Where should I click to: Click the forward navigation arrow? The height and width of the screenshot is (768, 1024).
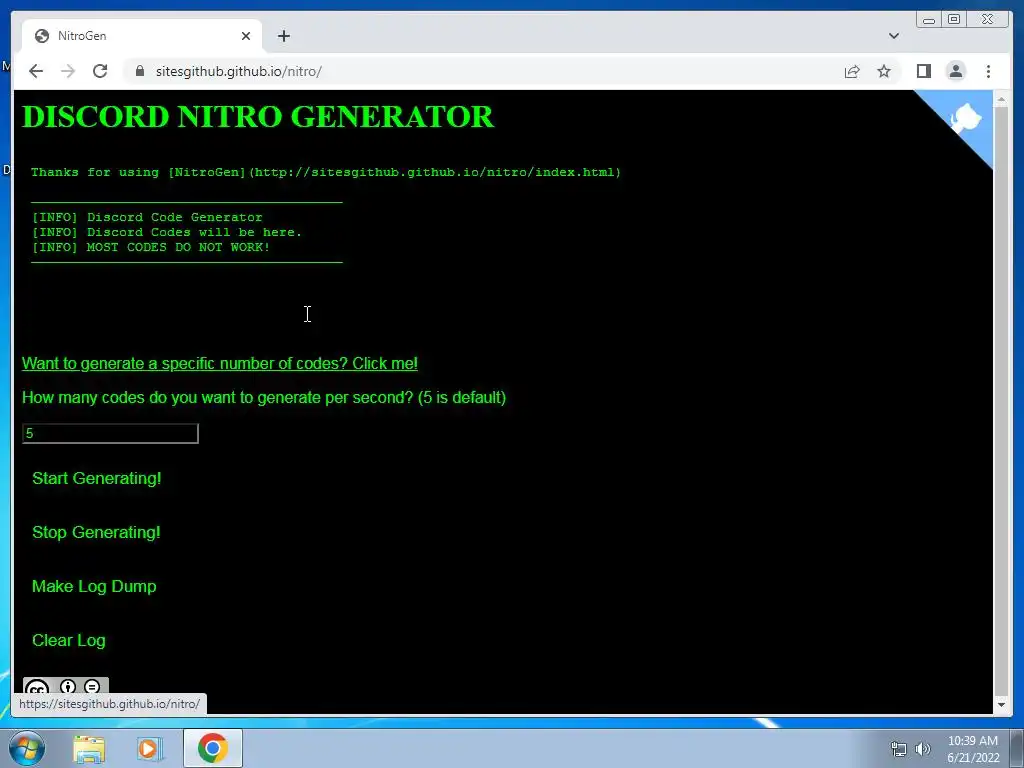coord(68,71)
